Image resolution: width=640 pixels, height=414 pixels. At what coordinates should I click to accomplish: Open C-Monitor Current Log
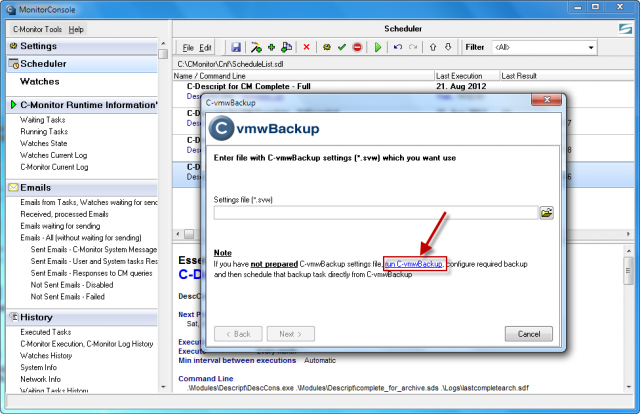coord(54,167)
